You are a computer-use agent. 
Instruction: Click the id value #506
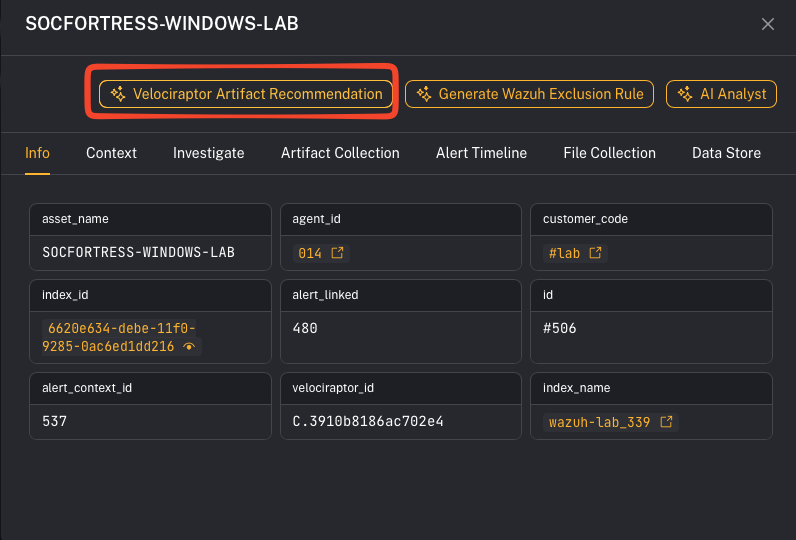tap(559, 328)
